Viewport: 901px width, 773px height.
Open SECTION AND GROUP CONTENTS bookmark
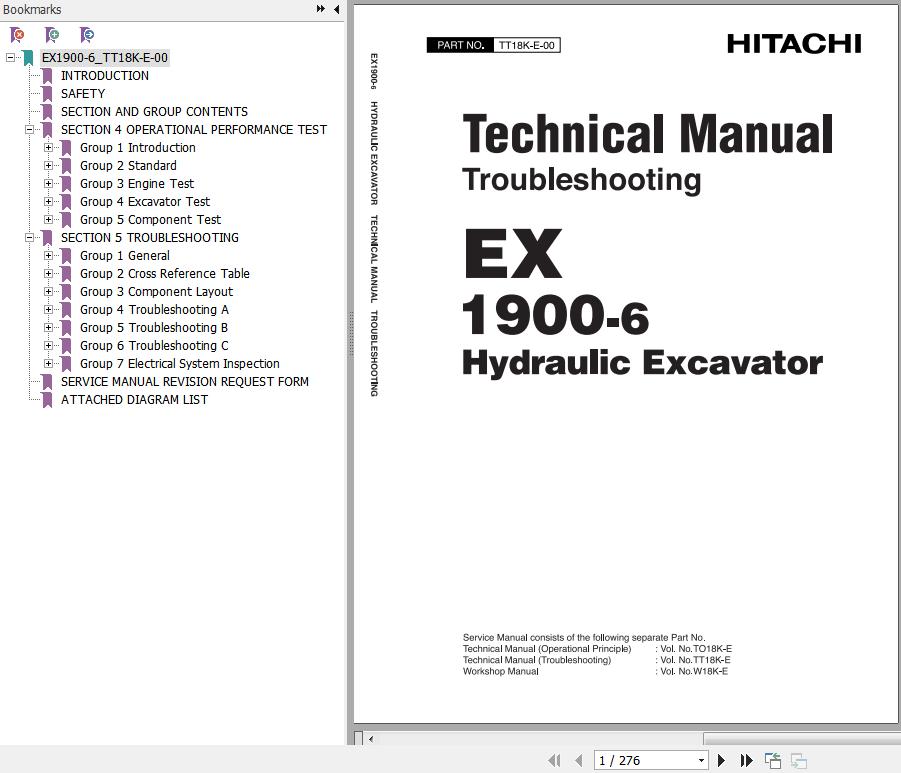(154, 111)
